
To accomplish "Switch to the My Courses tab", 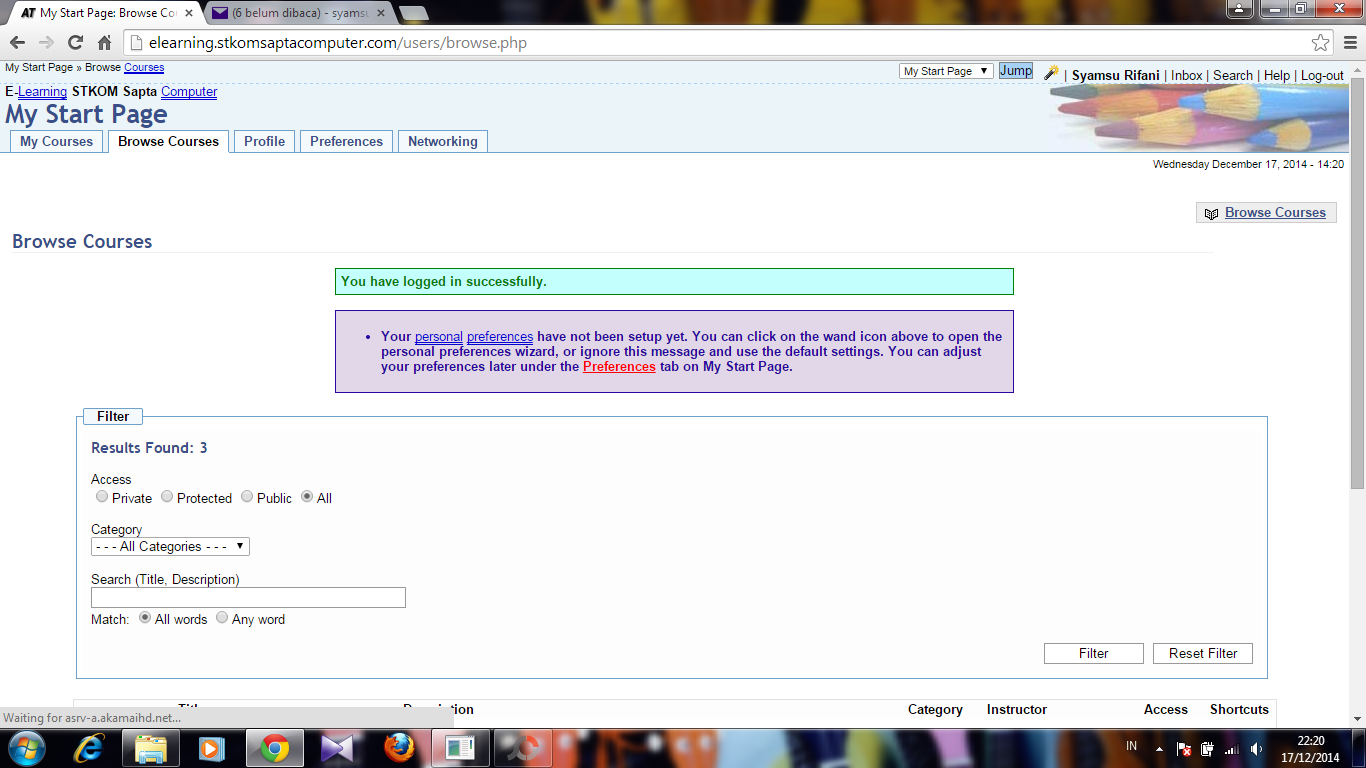I will [56, 141].
